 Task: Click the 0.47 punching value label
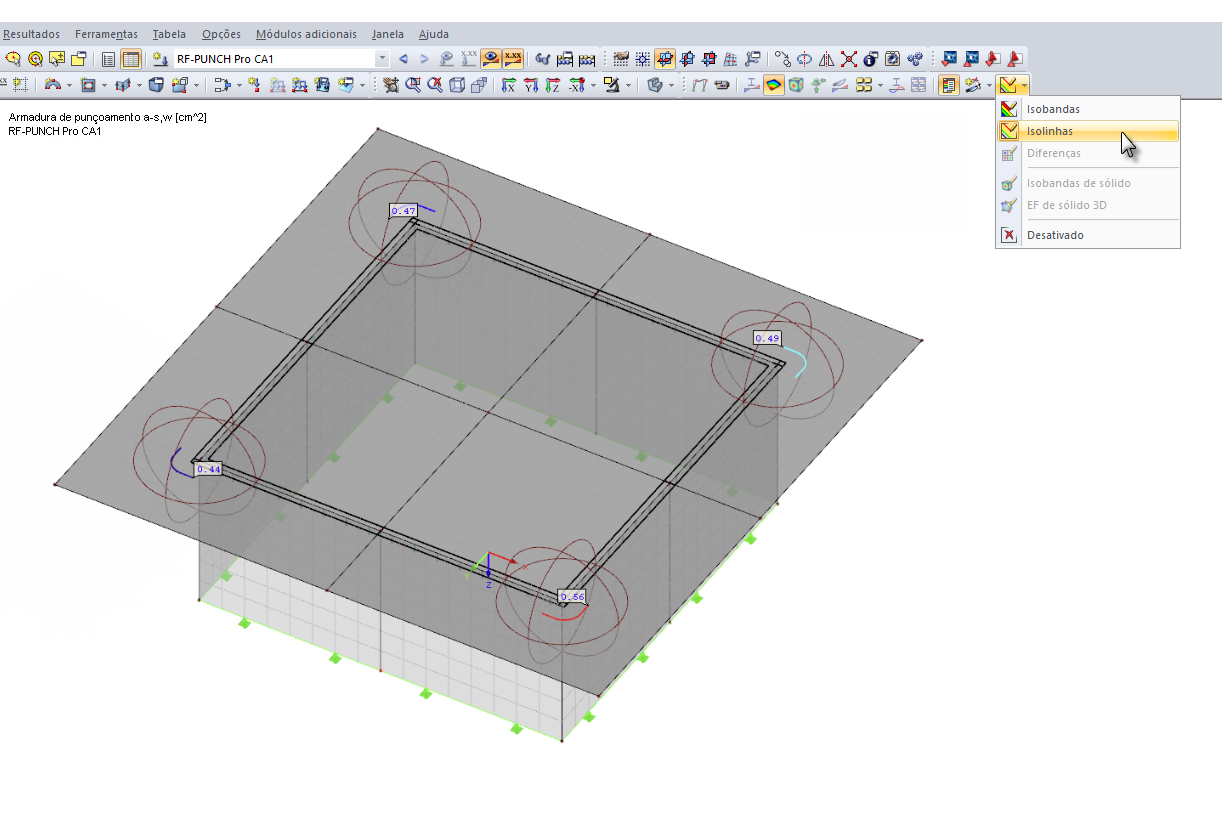[404, 211]
